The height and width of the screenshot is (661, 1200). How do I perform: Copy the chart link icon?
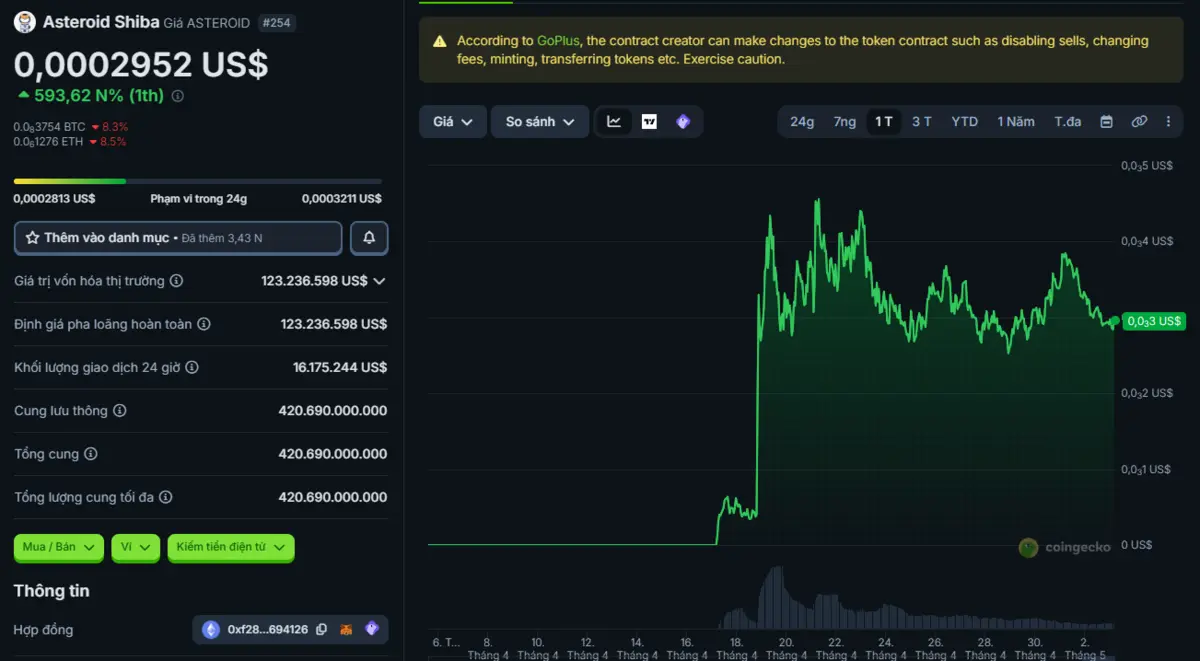coord(1139,122)
